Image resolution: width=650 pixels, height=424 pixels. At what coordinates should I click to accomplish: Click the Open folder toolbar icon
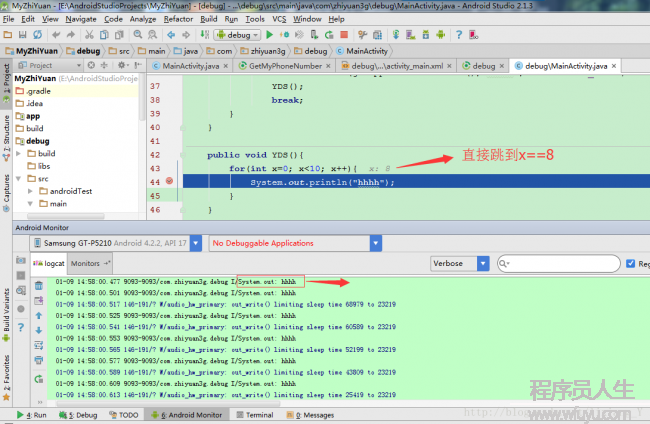8,35
